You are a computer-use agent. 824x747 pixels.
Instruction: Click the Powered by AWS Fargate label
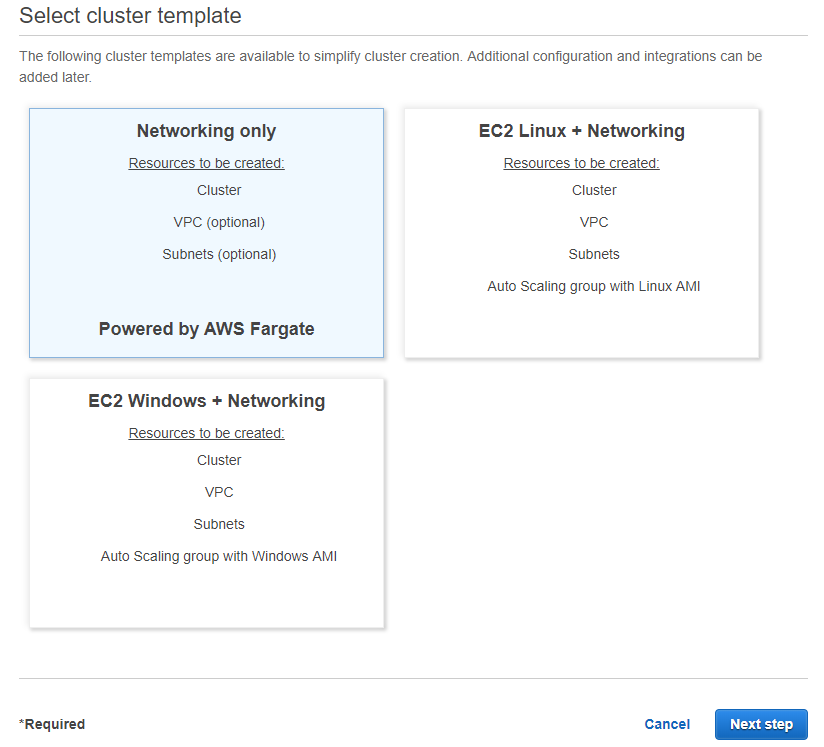click(x=206, y=328)
